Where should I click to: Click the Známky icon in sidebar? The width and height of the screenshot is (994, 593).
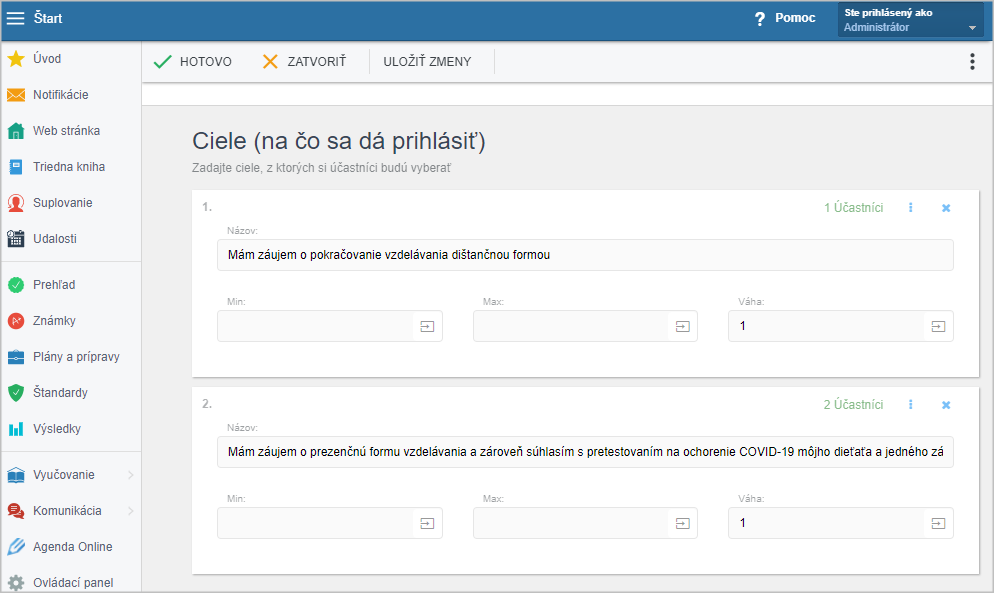coord(16,321)
